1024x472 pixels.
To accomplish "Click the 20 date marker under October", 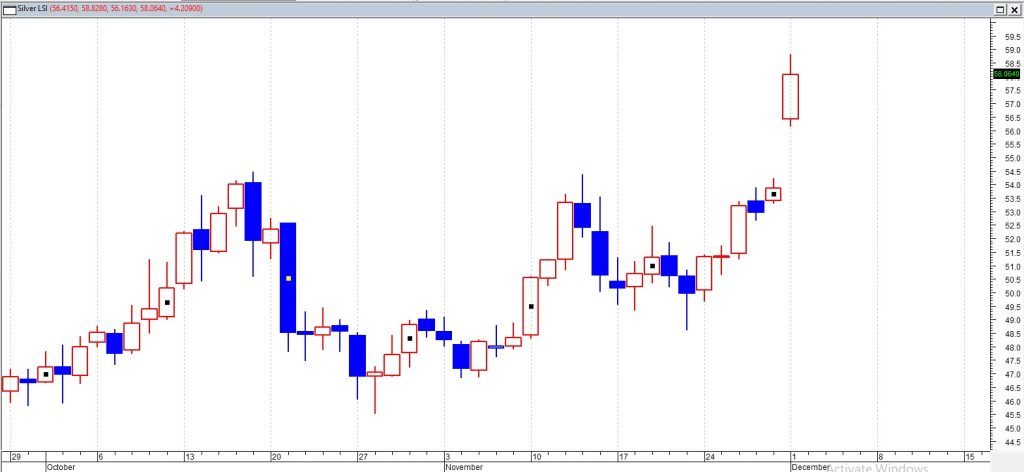I will [x=276, y=456].
